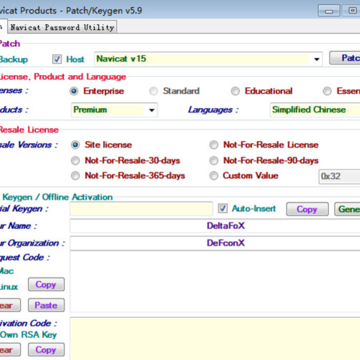The height and width of the screenshot is (360, 360).
Task: Click the name field containing DeltaFoX
Action: tap(215, 226)
